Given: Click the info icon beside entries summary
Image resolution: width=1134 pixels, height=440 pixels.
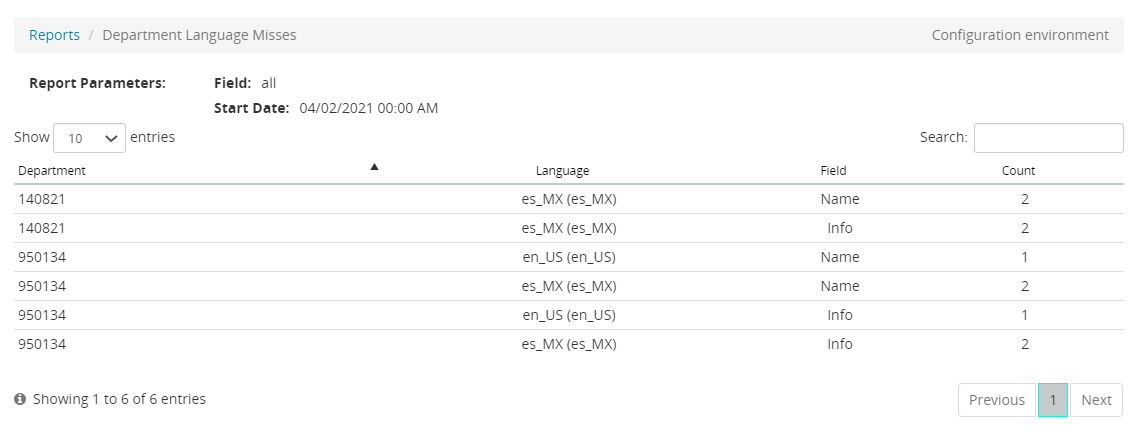Looking at the screenshot, I should point(20,400).
